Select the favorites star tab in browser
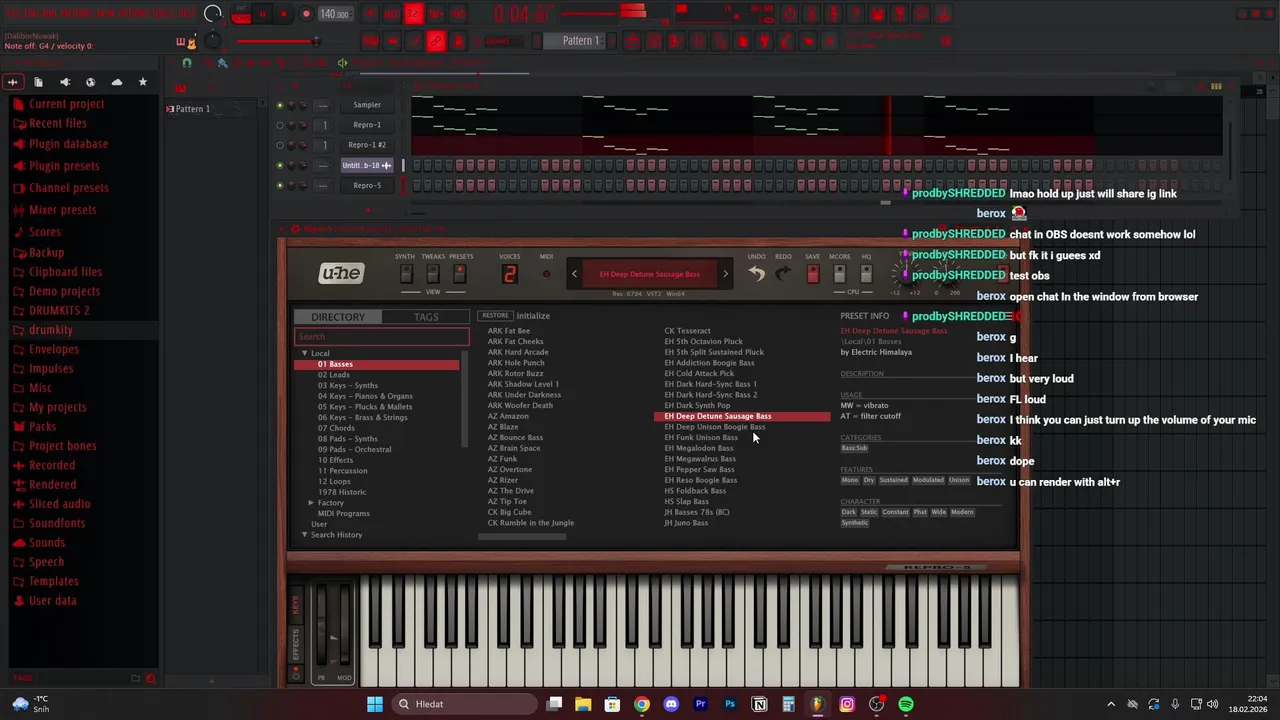 142,82
